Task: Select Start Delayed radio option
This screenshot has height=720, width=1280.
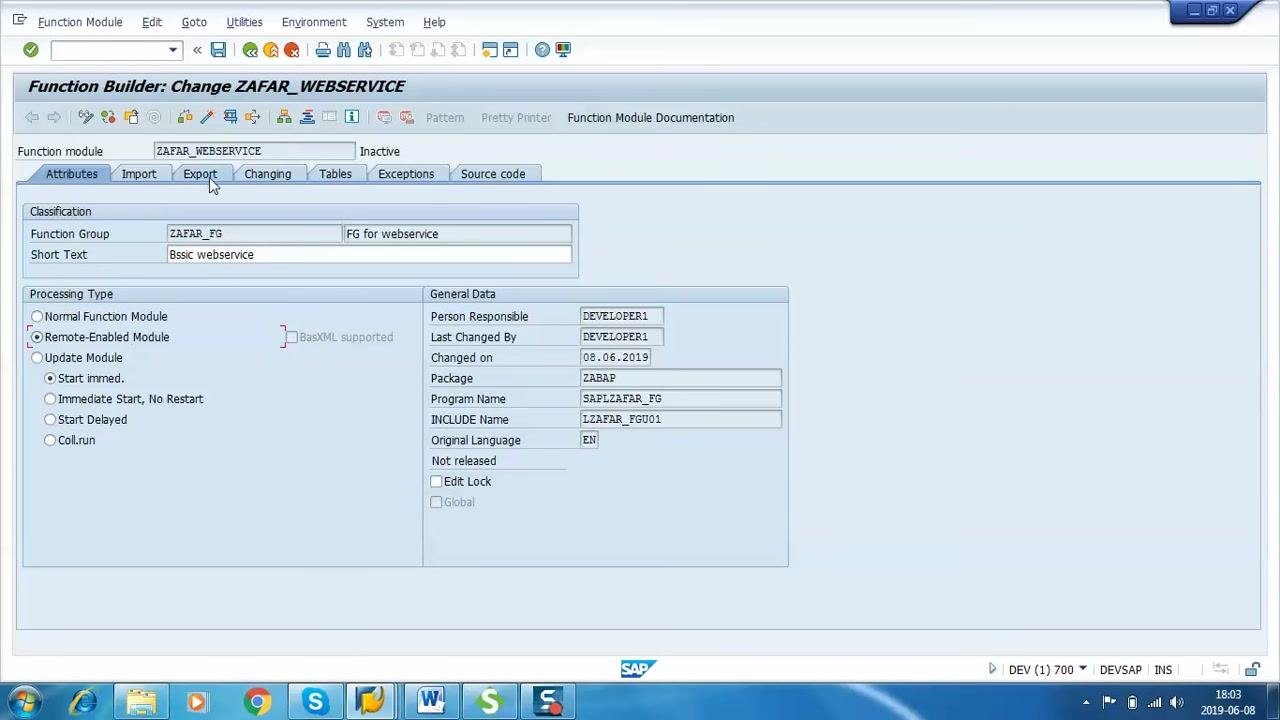Action: (x=50, y=420)
